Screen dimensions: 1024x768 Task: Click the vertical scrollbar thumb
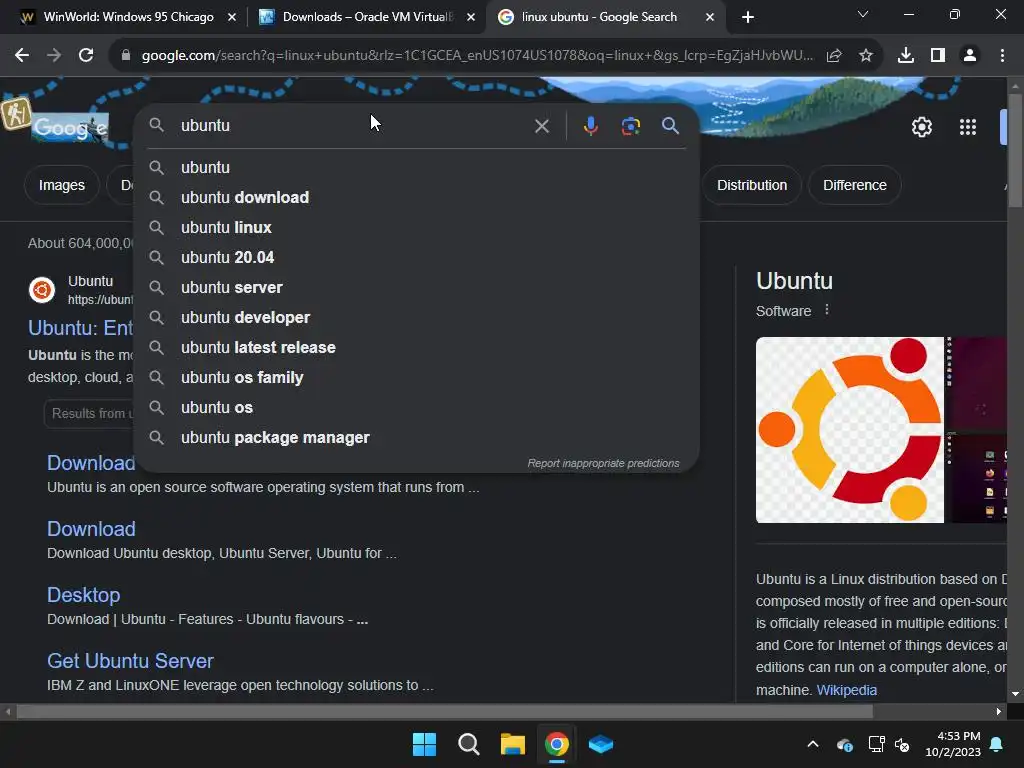[x=1015, y=150]
